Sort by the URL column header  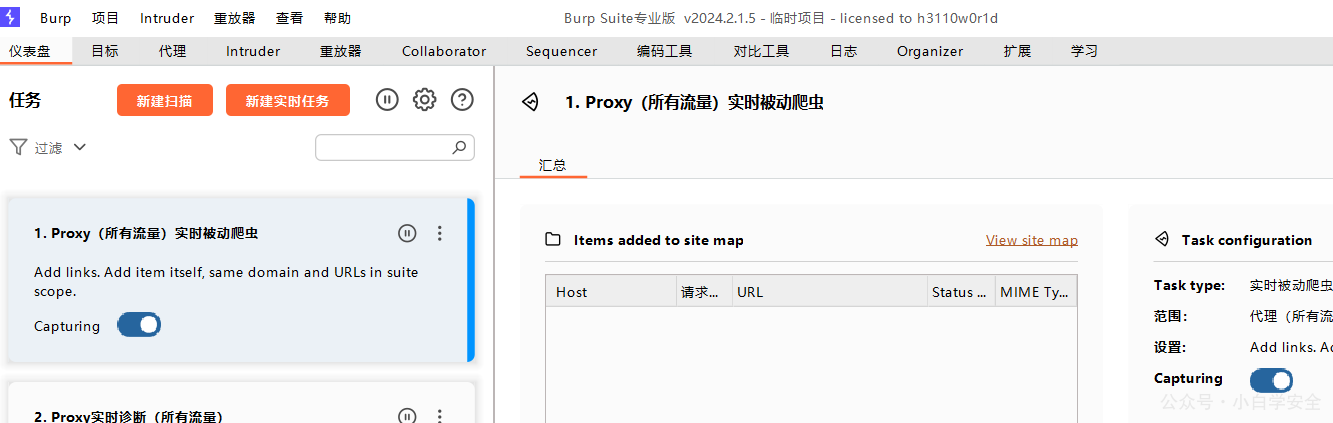(830, 291)
